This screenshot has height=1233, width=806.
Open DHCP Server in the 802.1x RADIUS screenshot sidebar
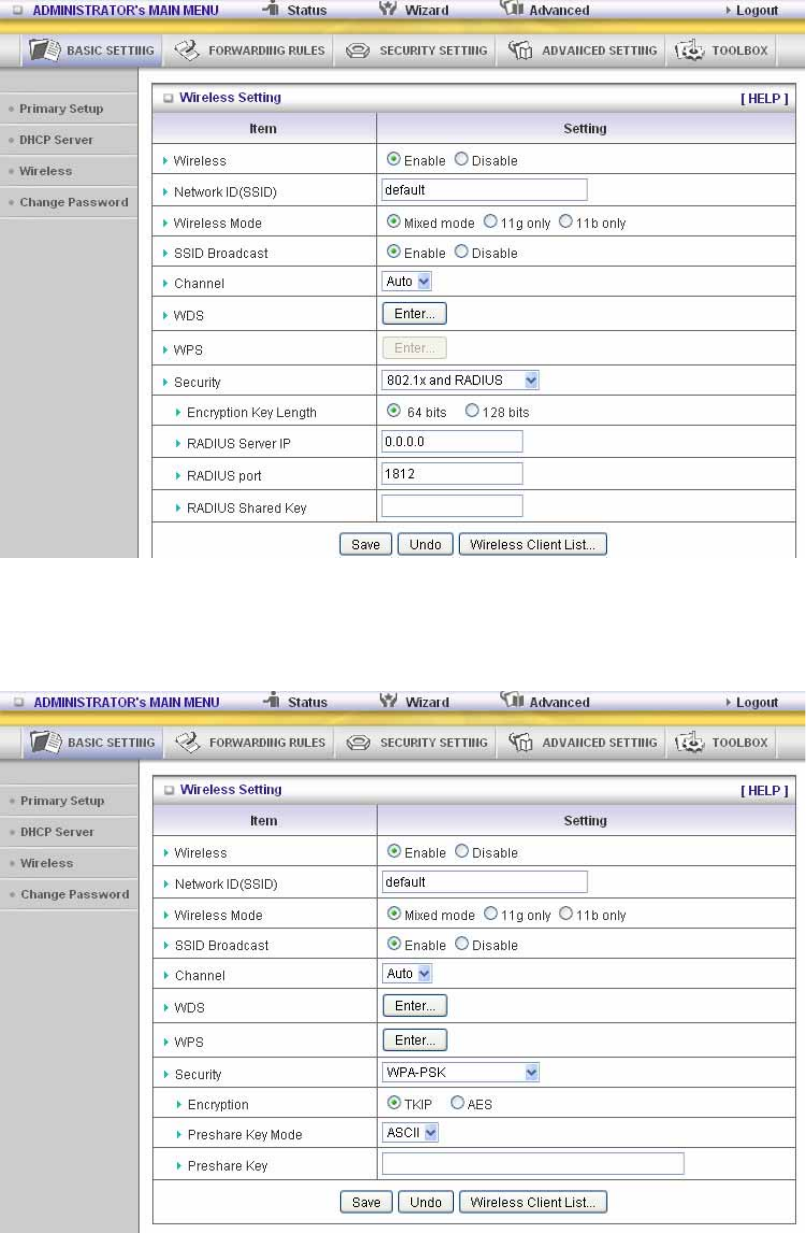56,140
